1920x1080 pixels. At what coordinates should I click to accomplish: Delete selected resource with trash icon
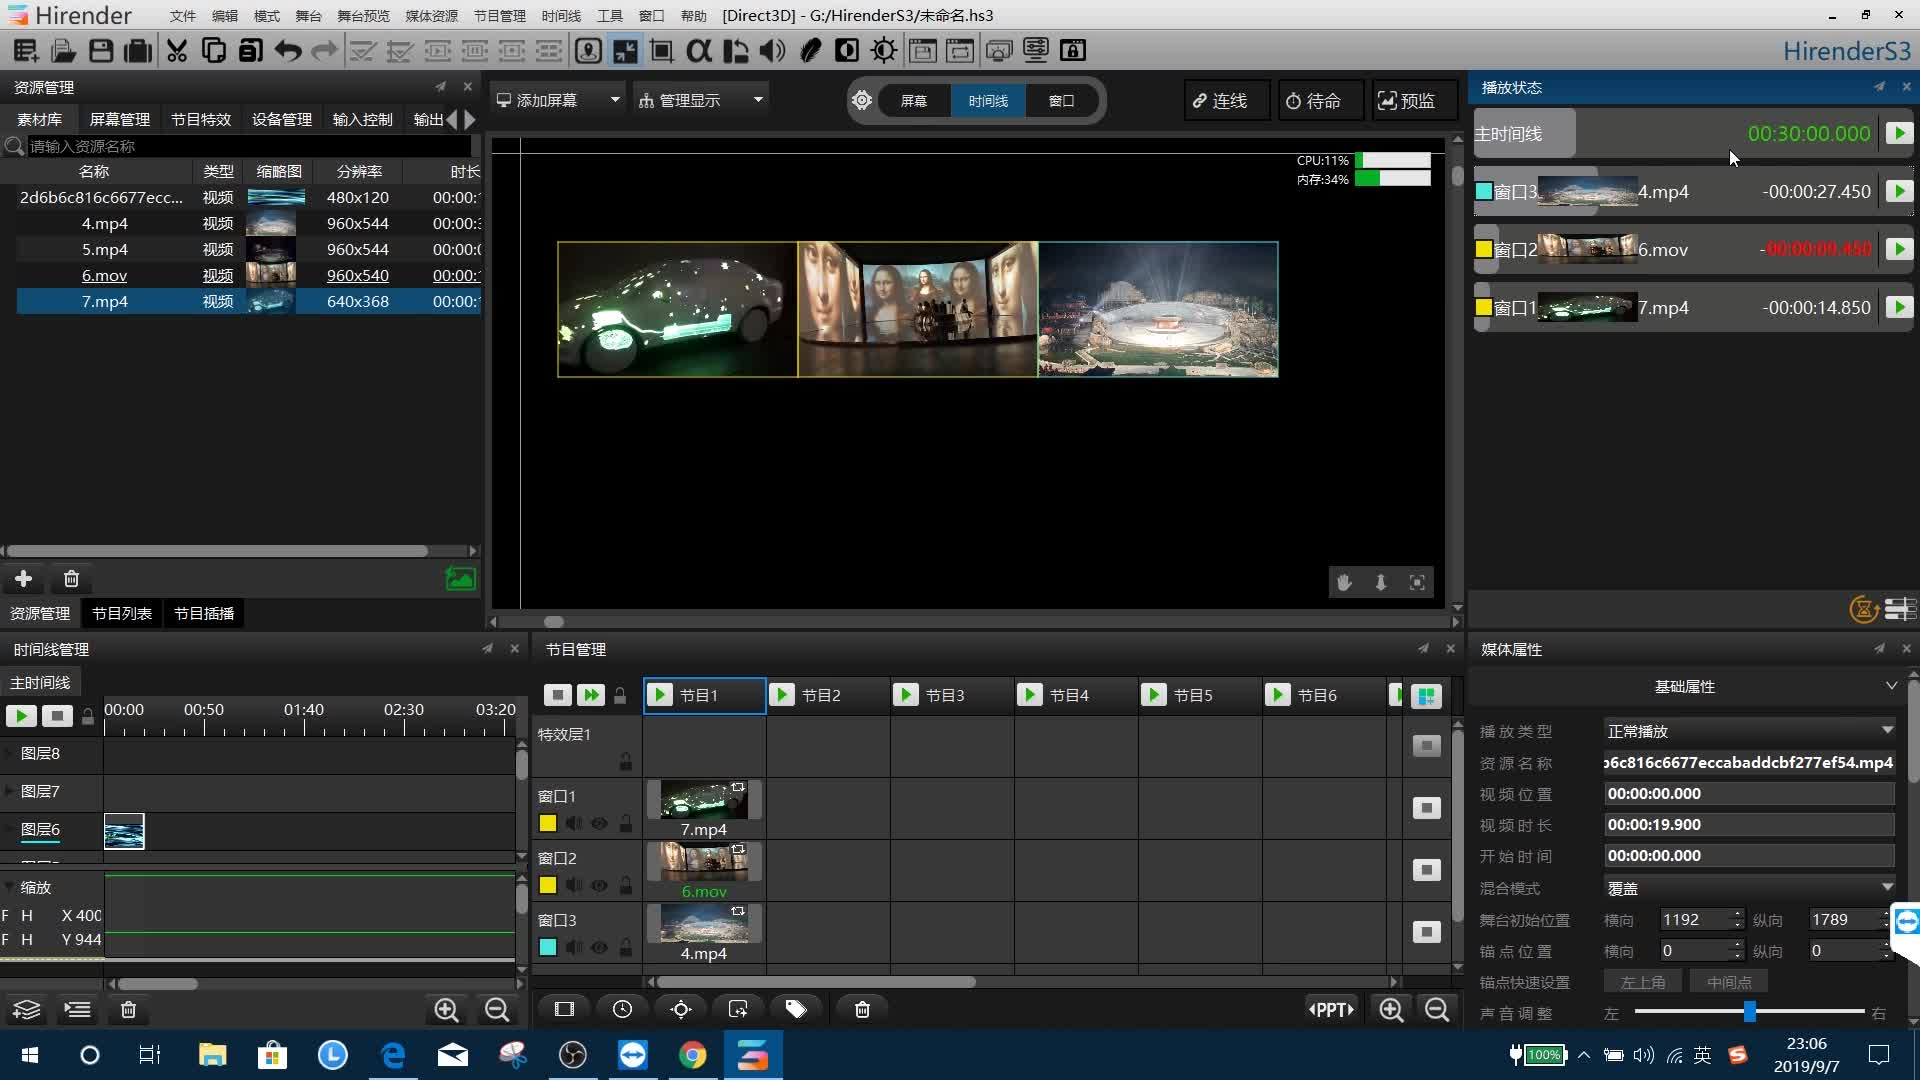pyautogui.click(x=71, y=579)
